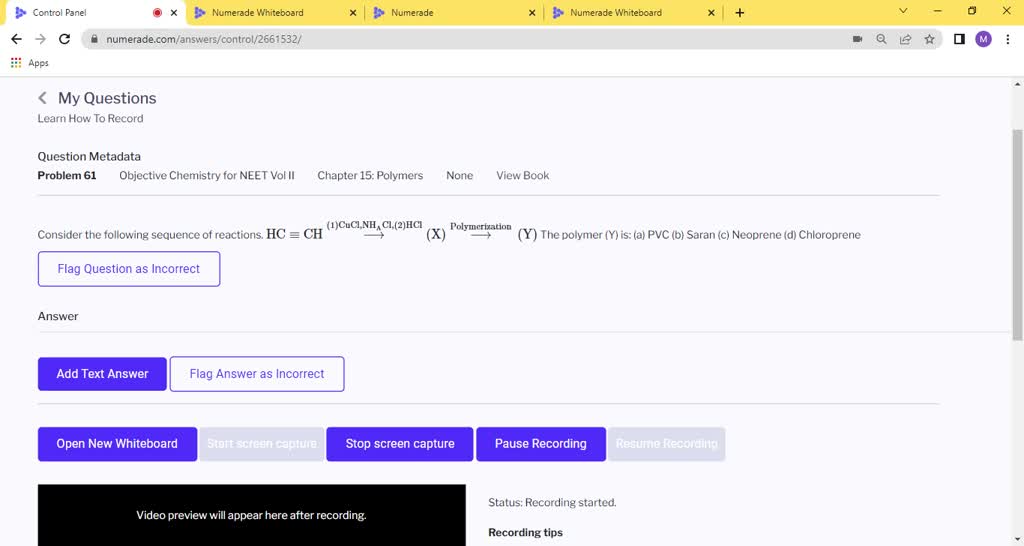Open a new browser tab
Screen dimensions: 1024x546
coord(740,13)
